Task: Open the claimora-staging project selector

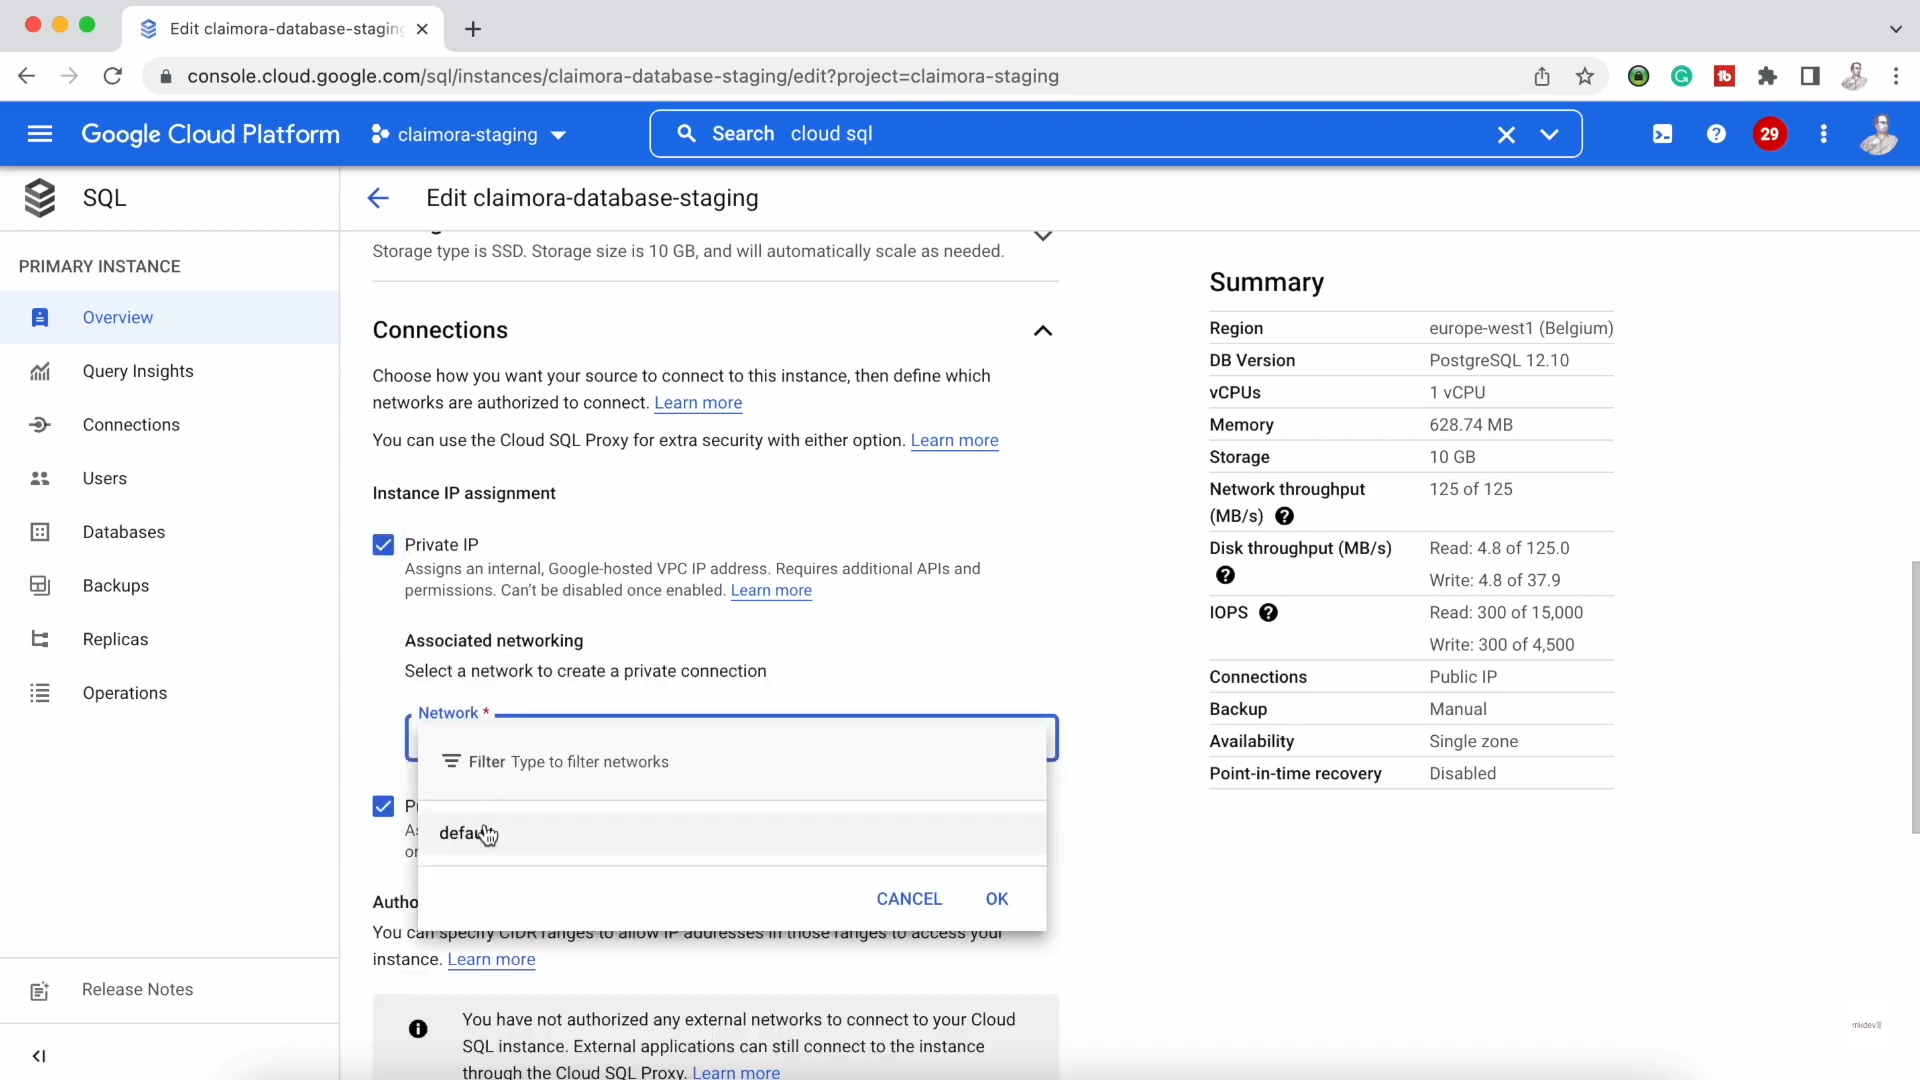Action: click(x=468, y=134)
